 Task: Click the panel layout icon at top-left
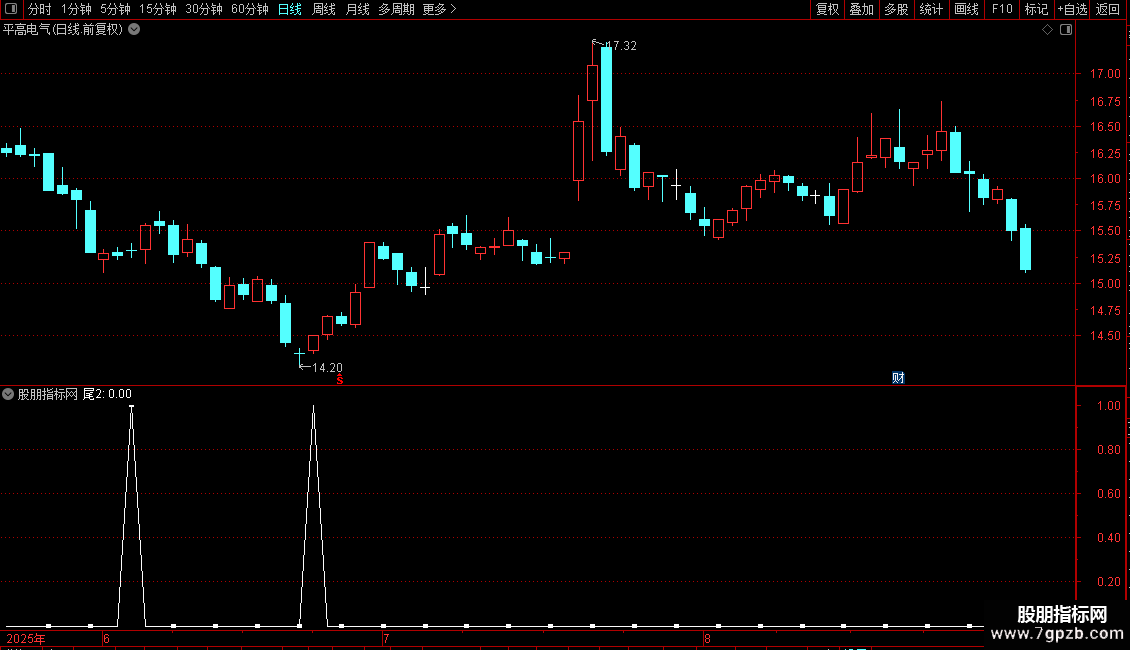11,9
